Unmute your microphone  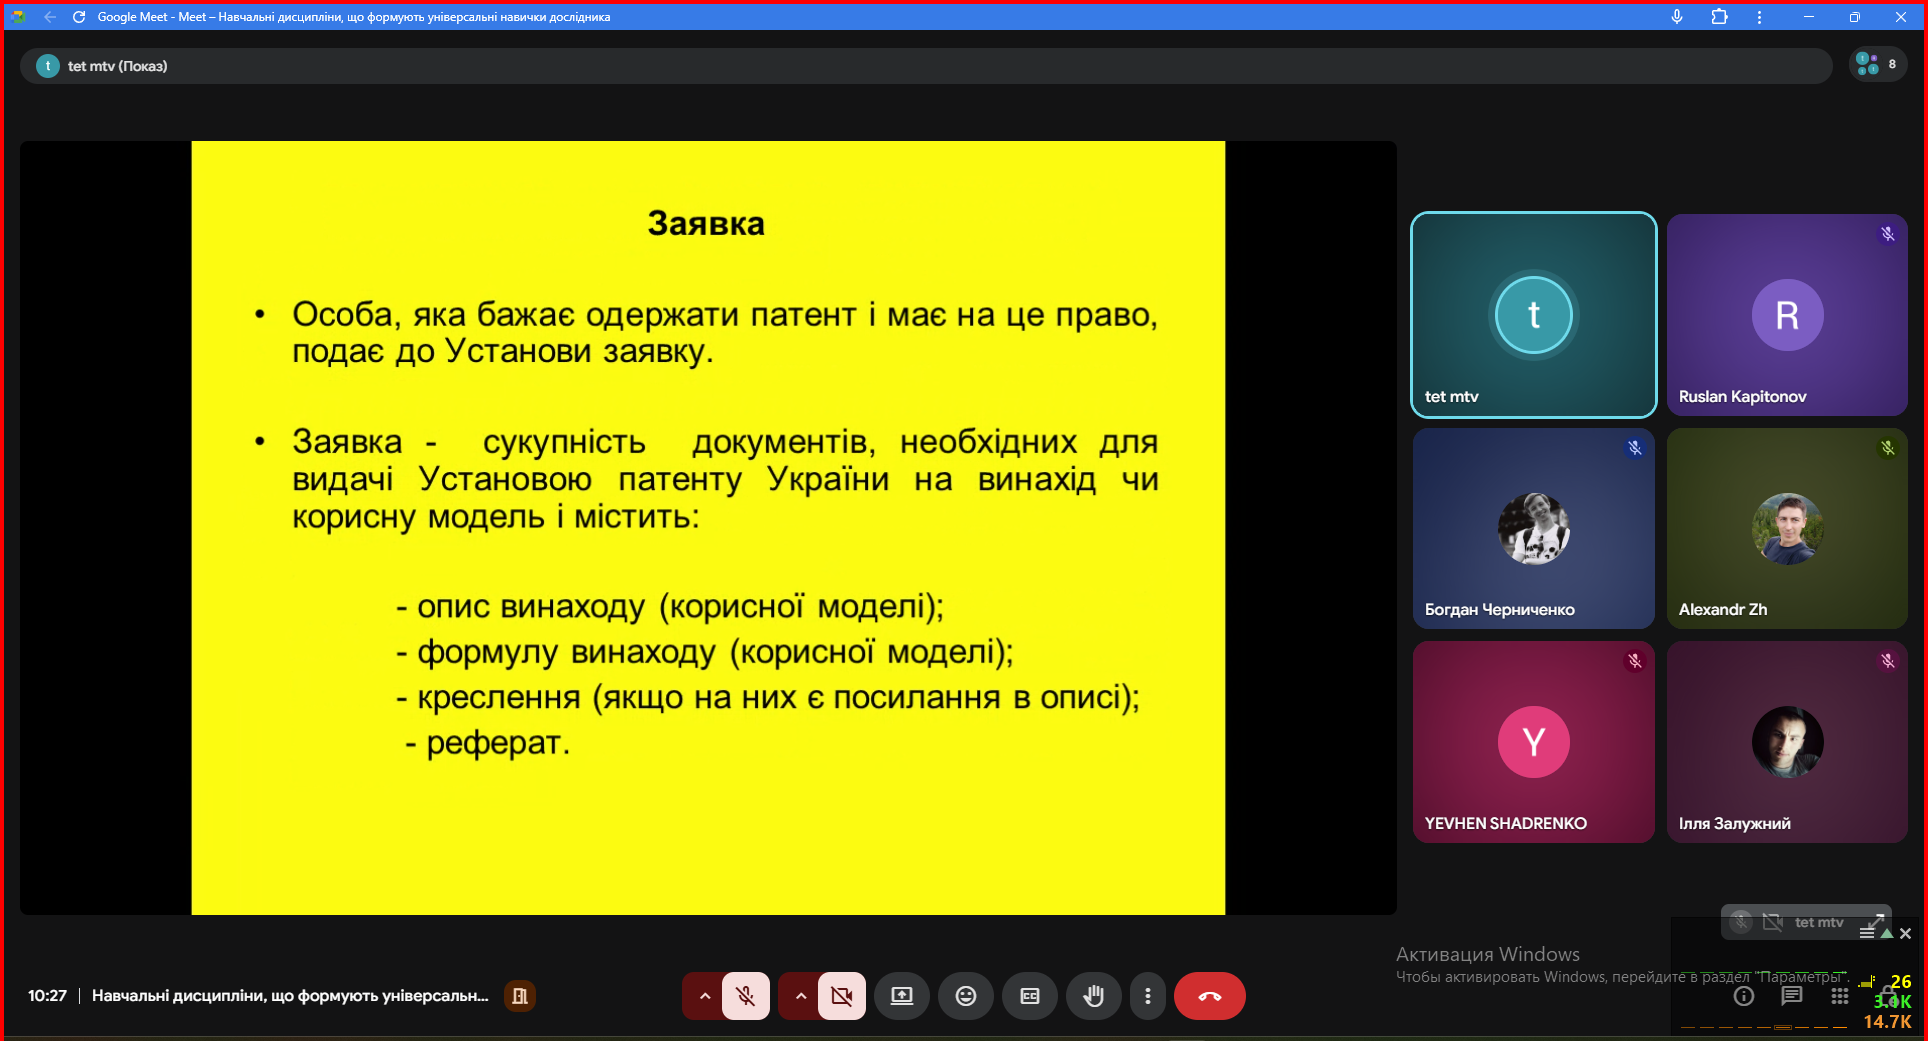[746, 996]
